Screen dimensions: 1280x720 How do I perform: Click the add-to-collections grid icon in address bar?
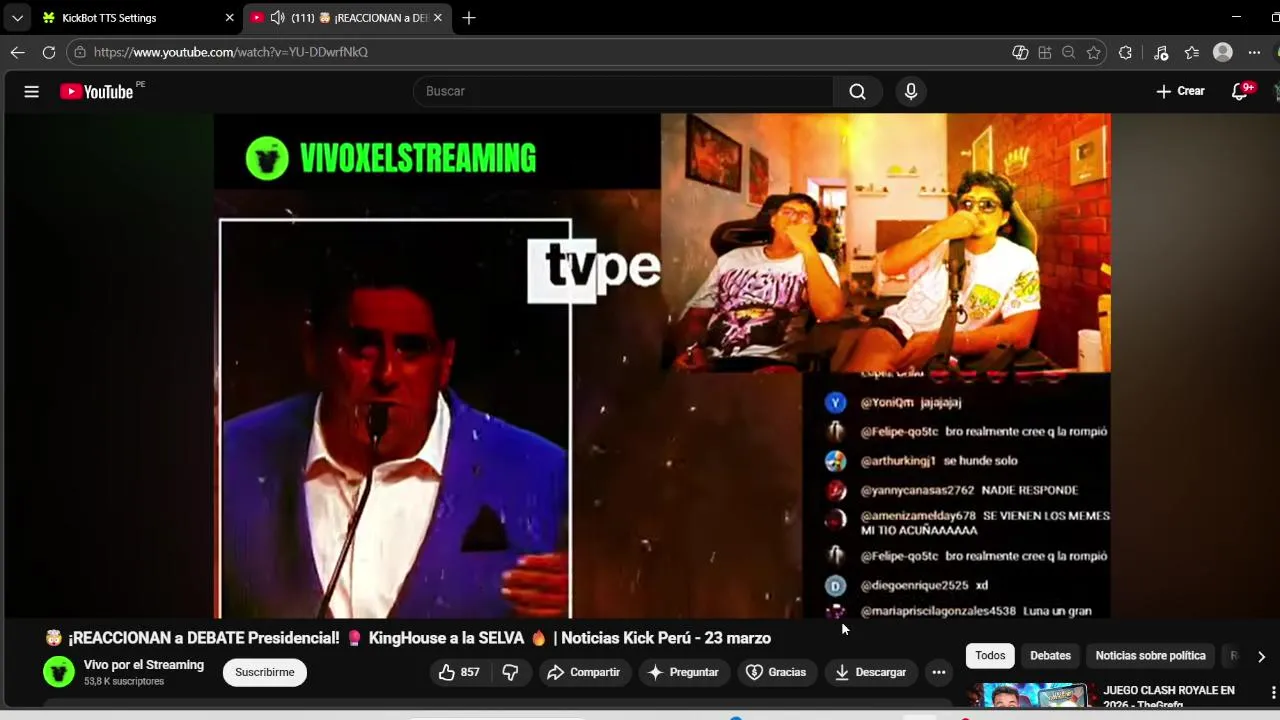point(1045,52)
